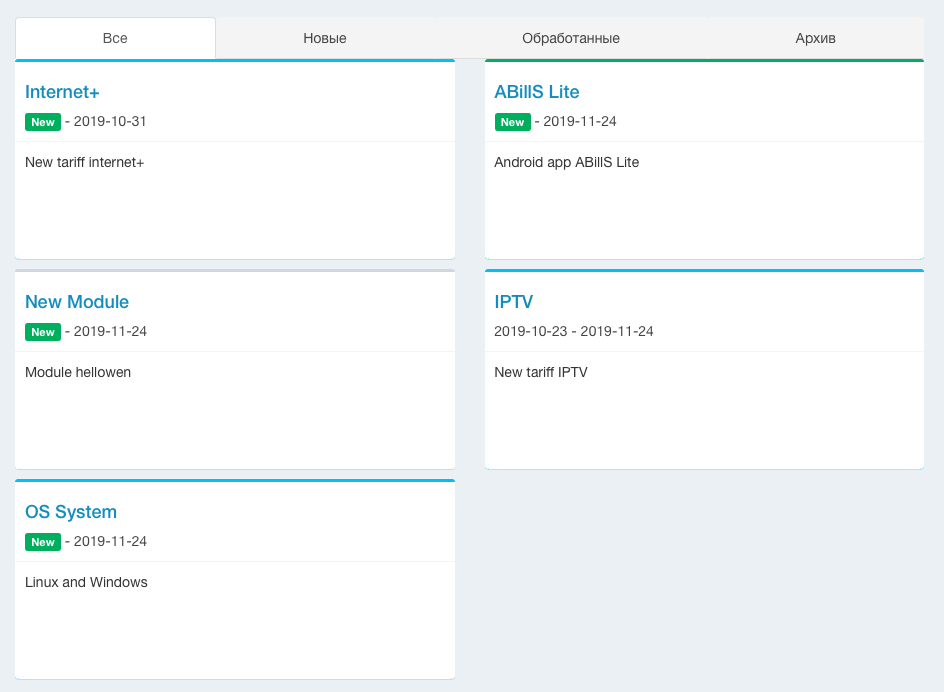Click the 'Android app ABillS Lite' description

tap(566, 162)
